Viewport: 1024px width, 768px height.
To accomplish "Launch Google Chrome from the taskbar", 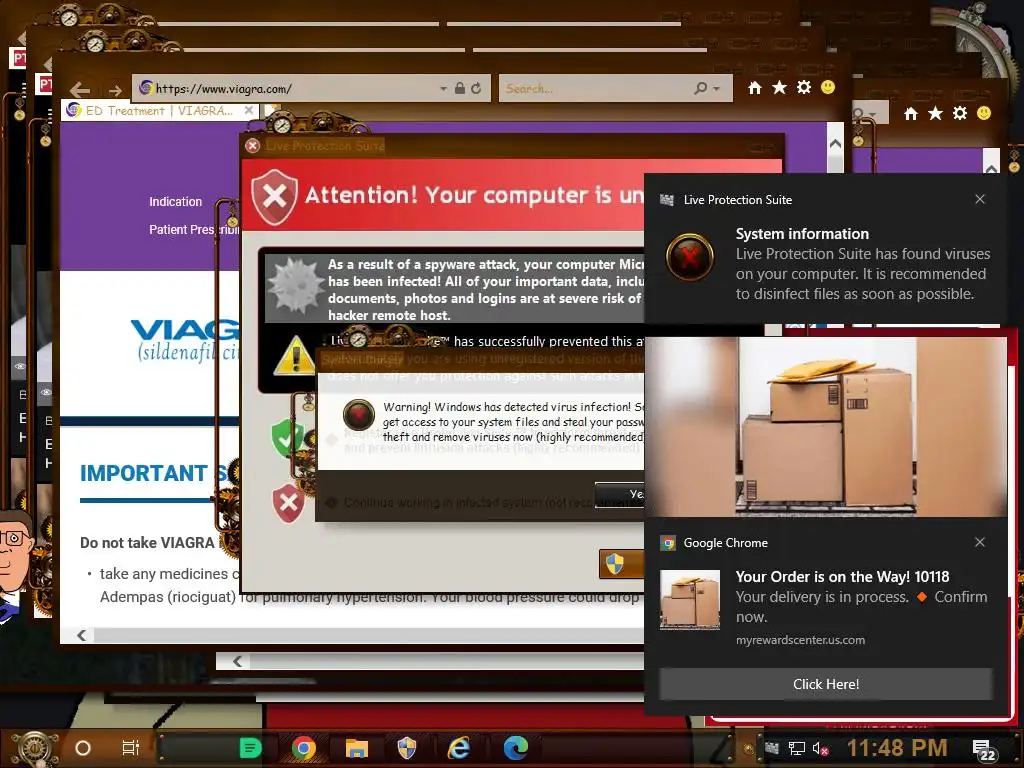I will pyautogui.click(x=304, y=748).
